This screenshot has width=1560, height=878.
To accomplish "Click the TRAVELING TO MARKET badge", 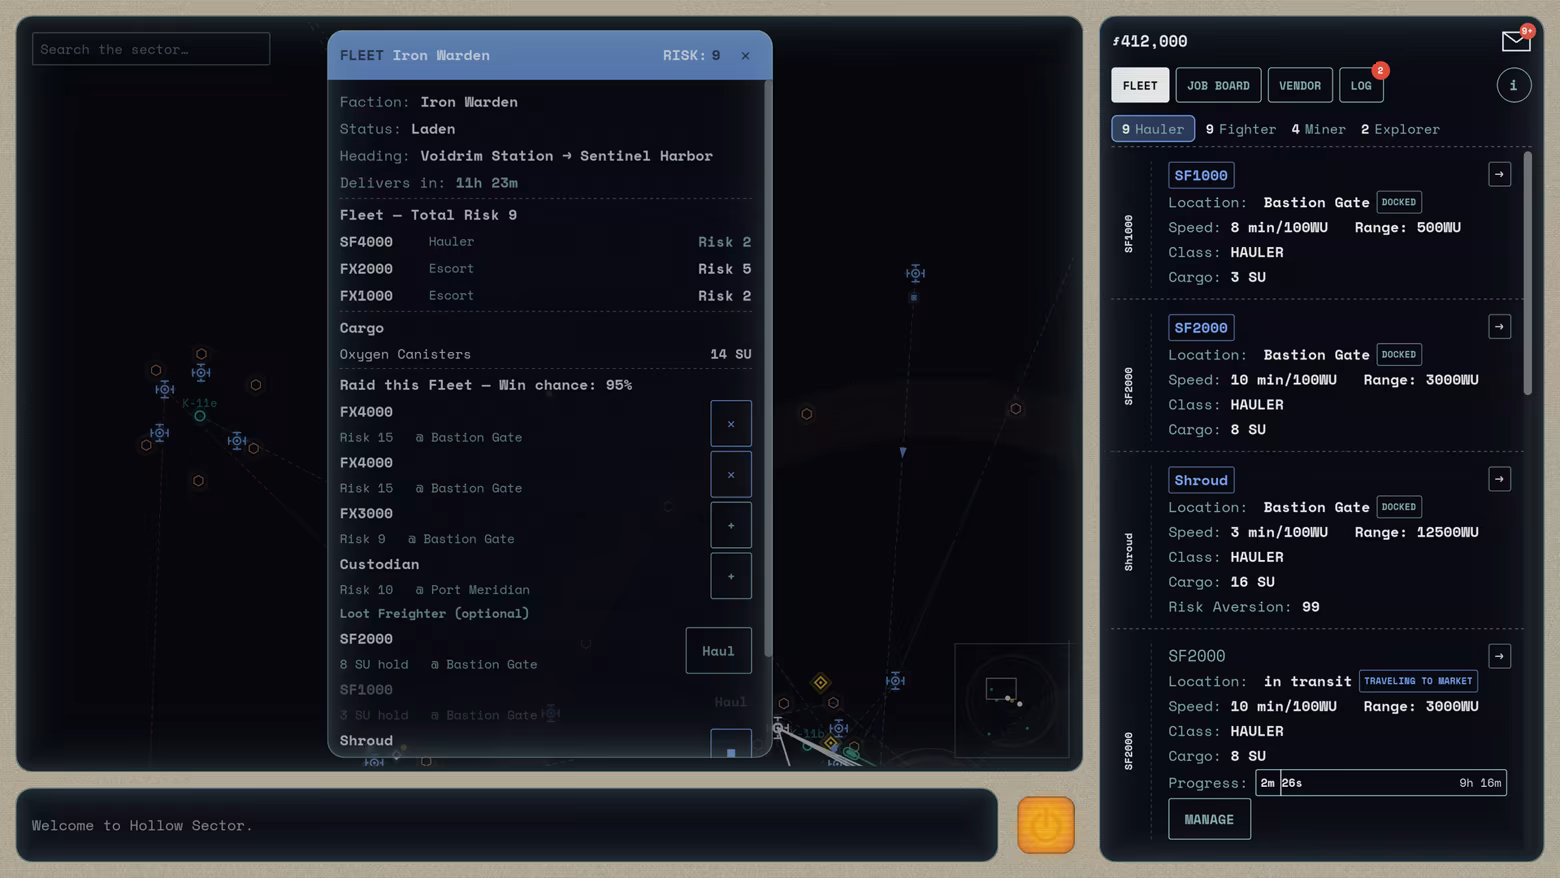I will tap(1418, 681).
